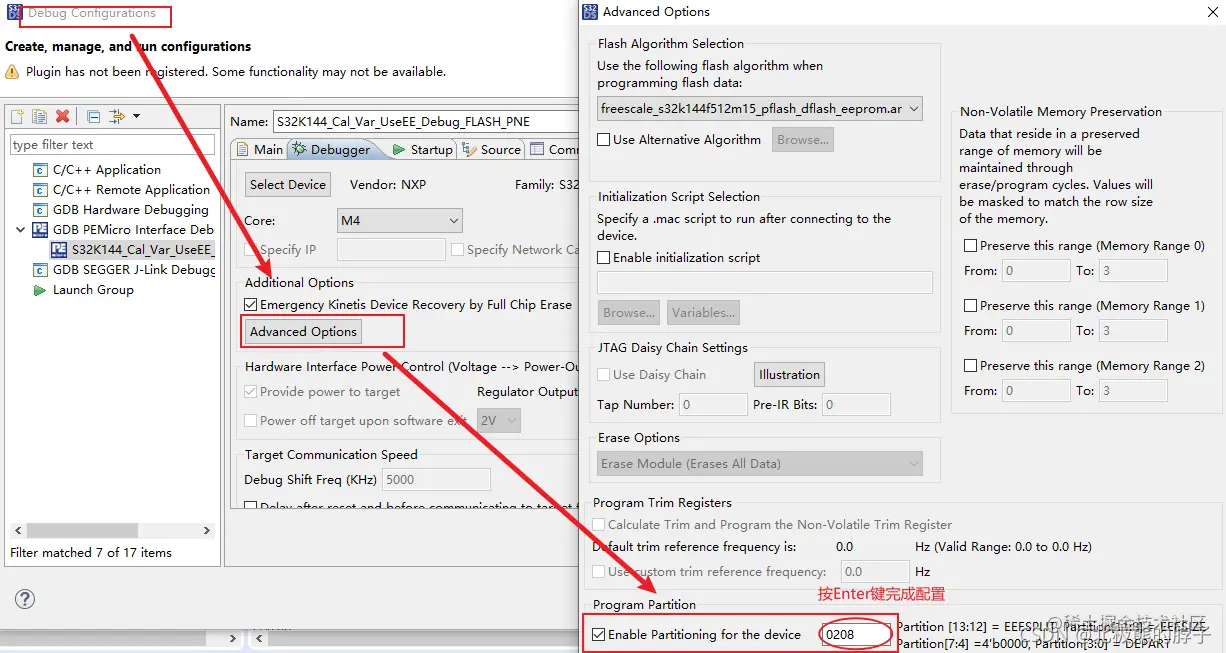Click the Debug Shift Freq input field

436,480
